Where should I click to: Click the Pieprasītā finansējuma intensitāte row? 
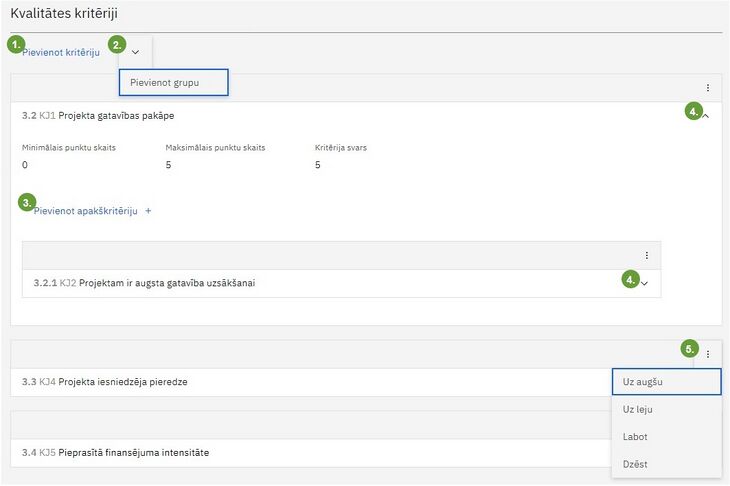point(311,453)
